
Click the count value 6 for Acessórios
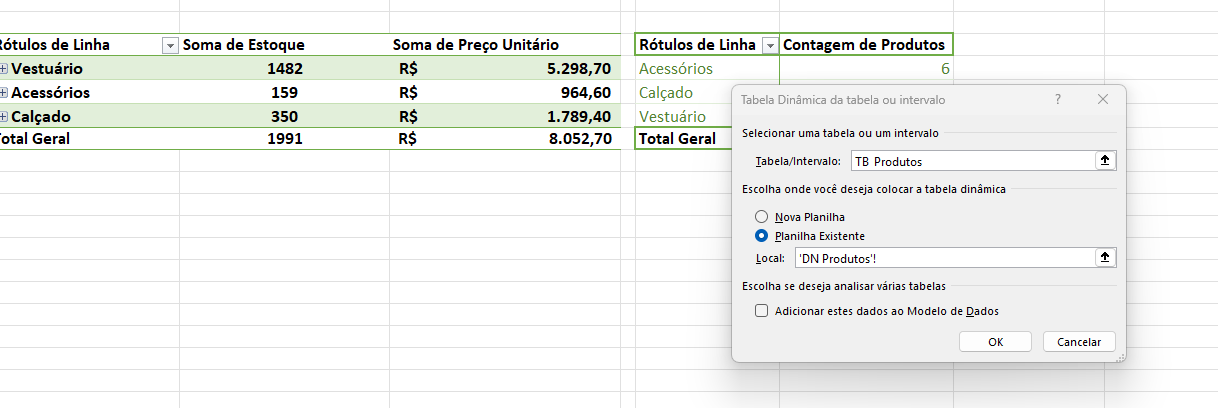coord(944,69)
